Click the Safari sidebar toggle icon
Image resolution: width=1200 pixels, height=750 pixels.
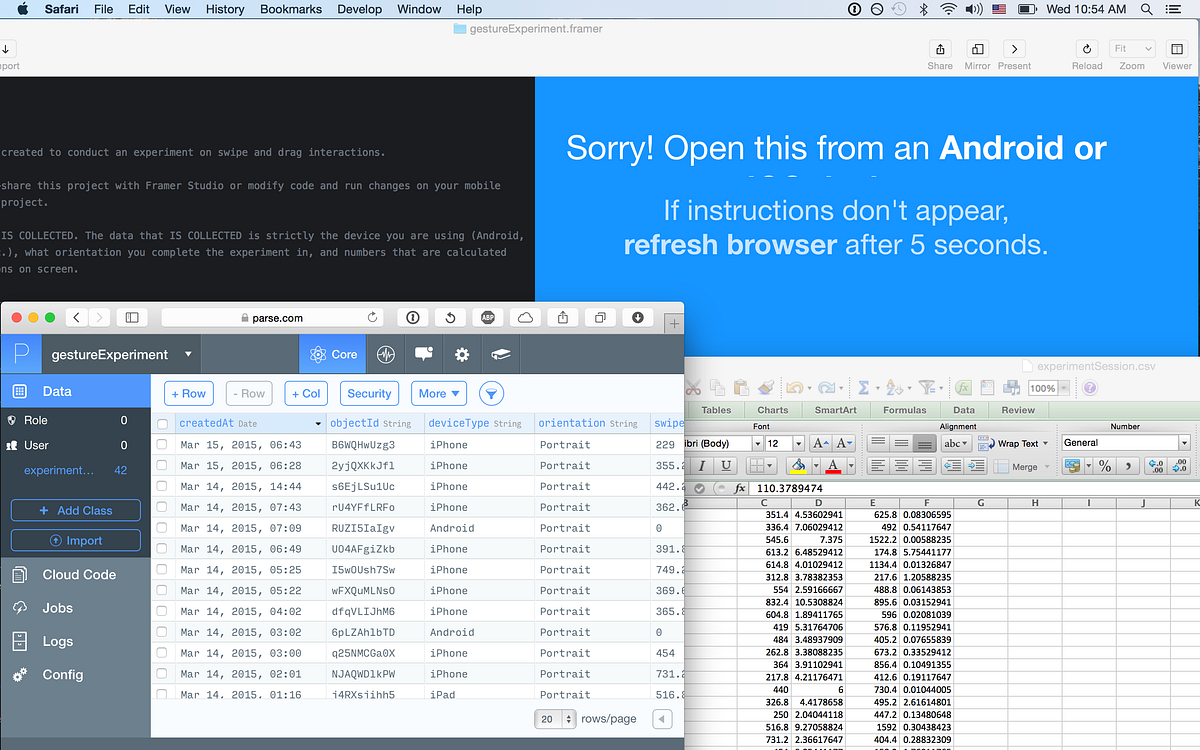(132, 317)
